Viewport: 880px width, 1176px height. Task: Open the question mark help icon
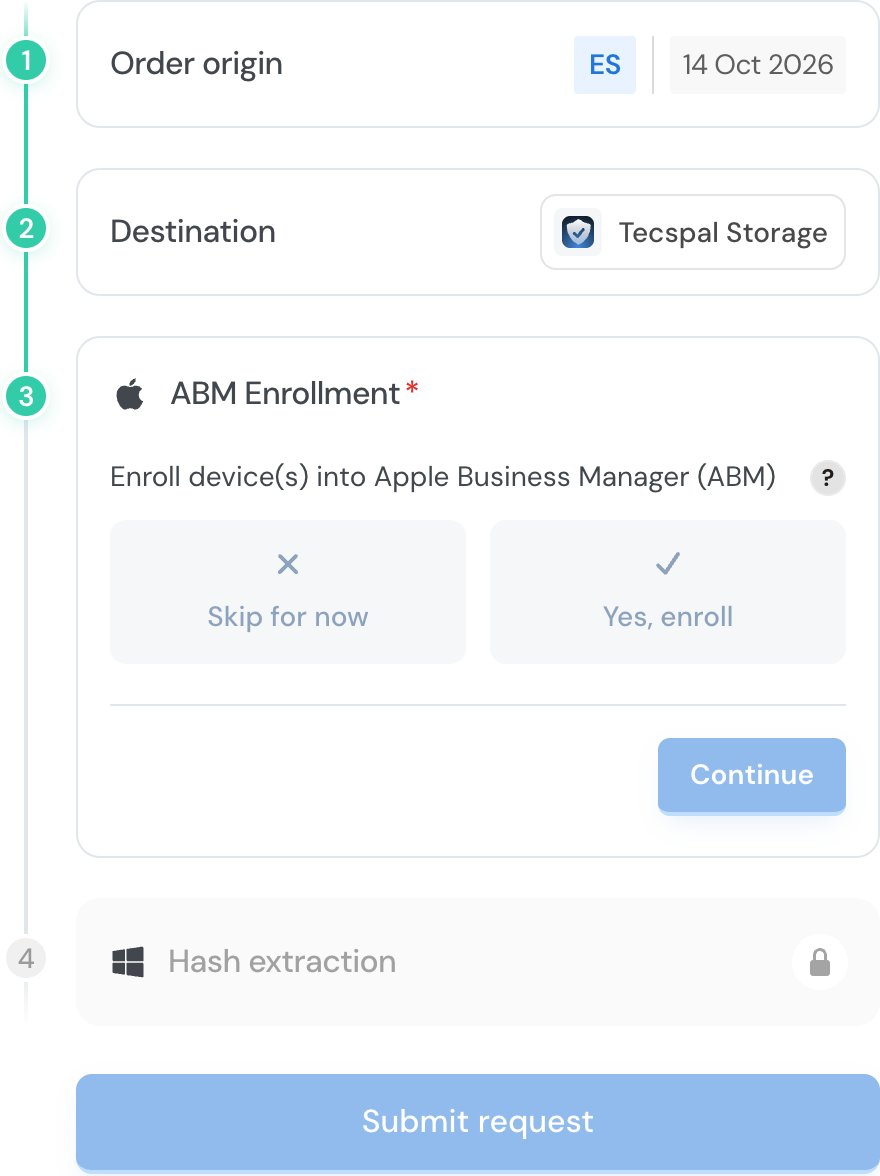(x=827, y=478)
